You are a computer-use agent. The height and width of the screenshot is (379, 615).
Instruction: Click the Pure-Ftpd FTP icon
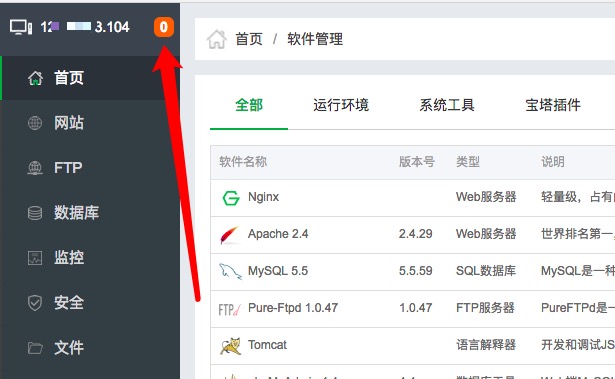point(230,310)
